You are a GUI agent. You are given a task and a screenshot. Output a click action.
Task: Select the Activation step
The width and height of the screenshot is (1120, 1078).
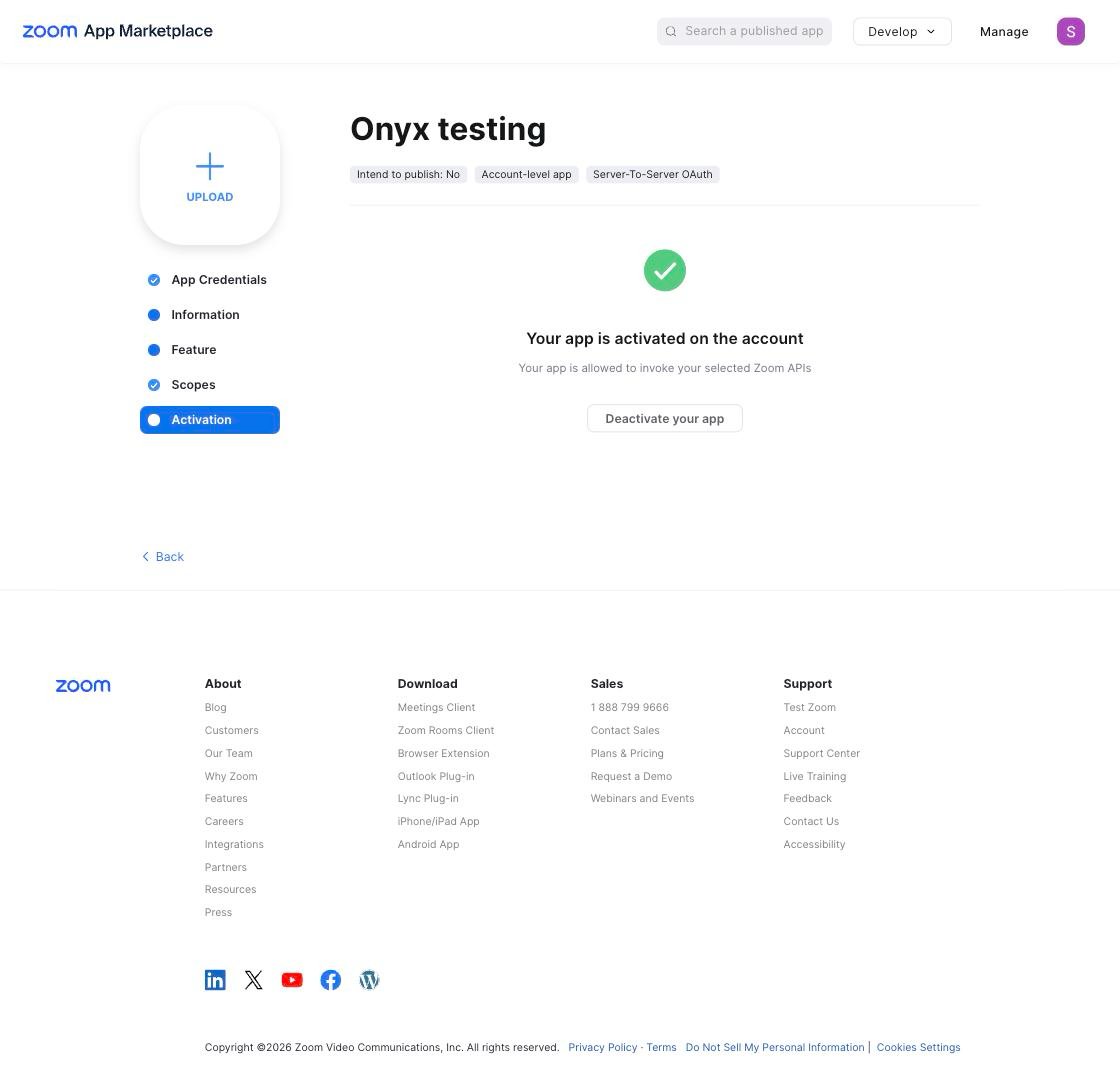point(209,419)
